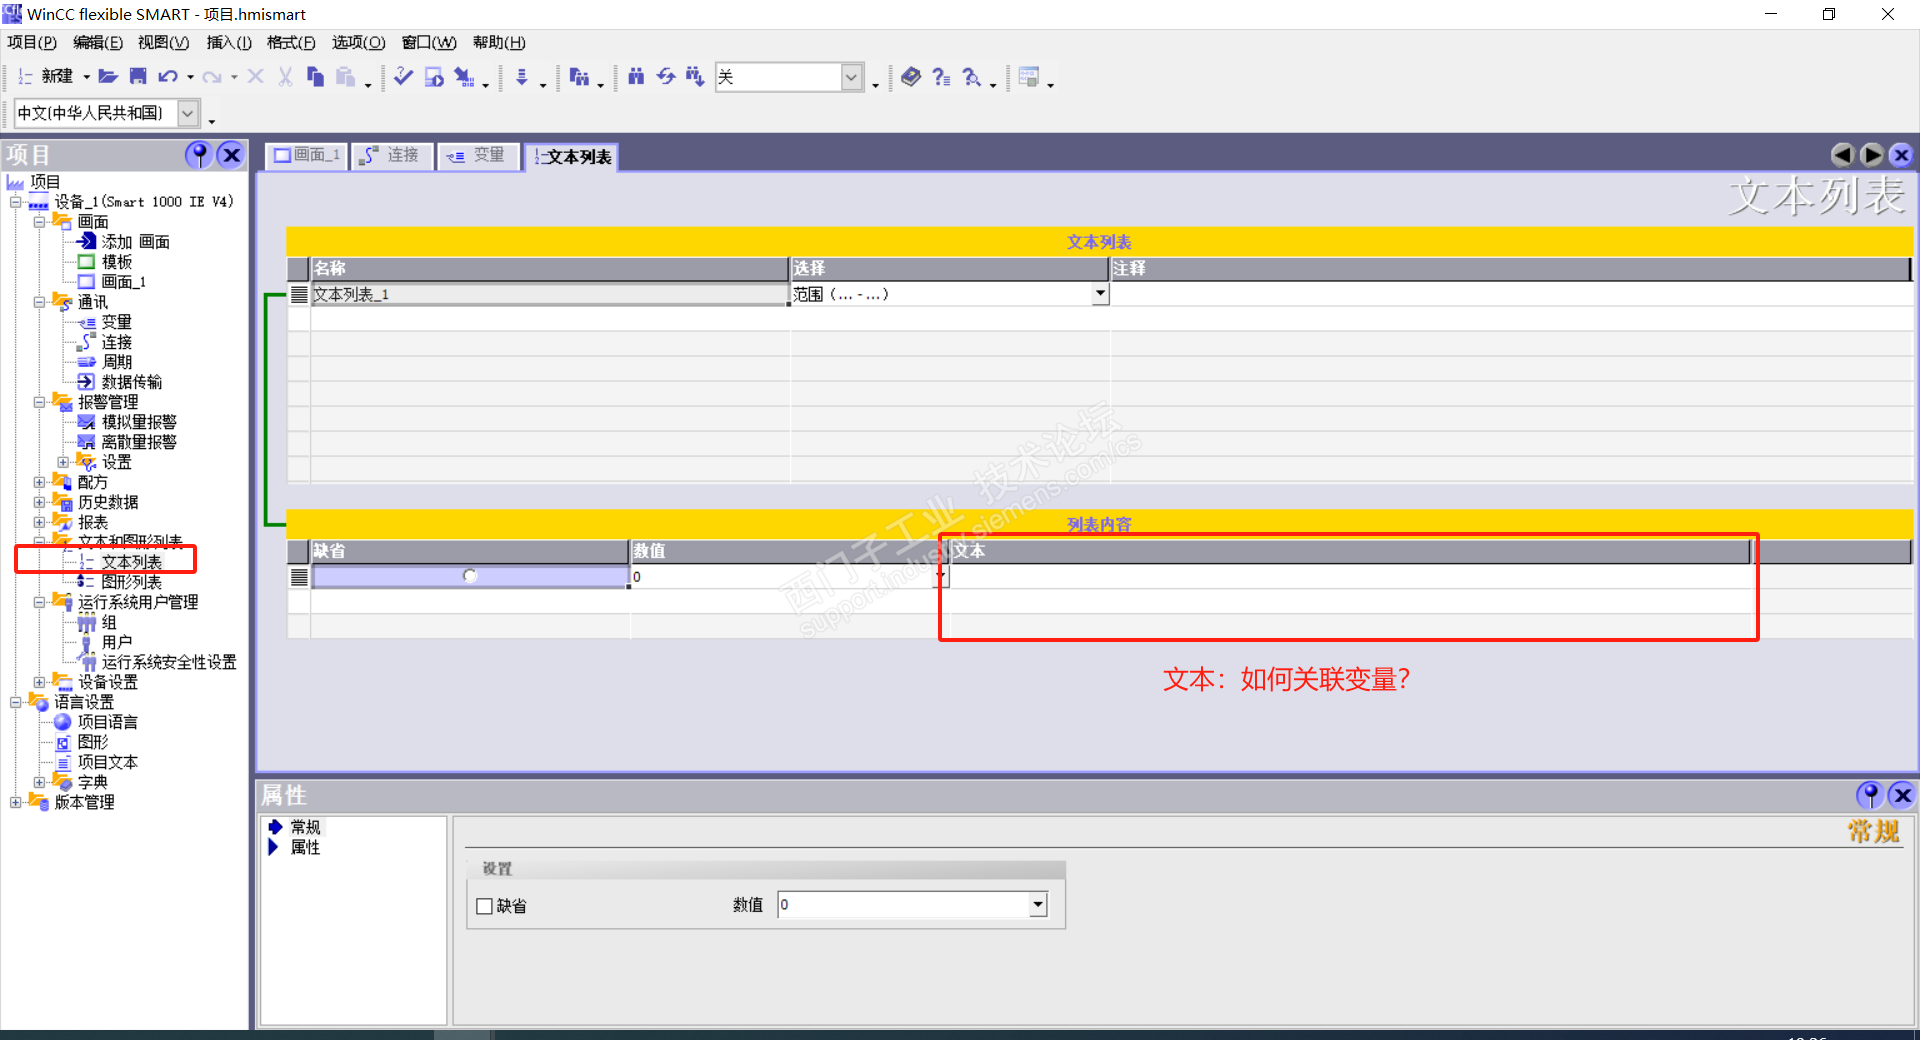
Task: Go to previous editor tab arrow
Action: (x=1842, y=155)
